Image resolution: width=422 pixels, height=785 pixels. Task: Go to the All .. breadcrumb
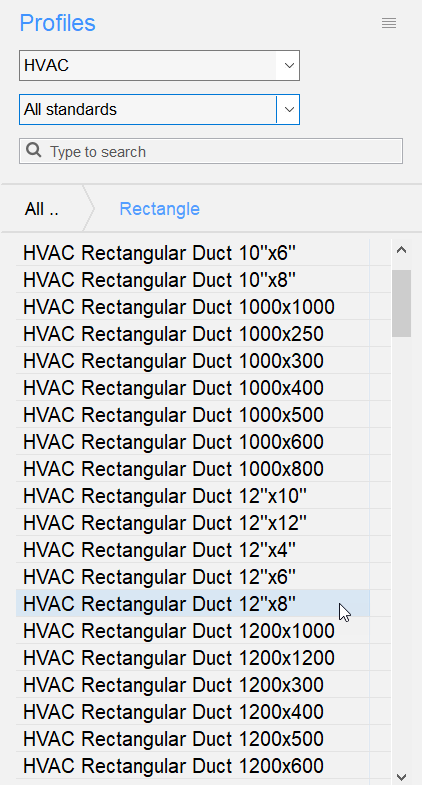point(42,209)
